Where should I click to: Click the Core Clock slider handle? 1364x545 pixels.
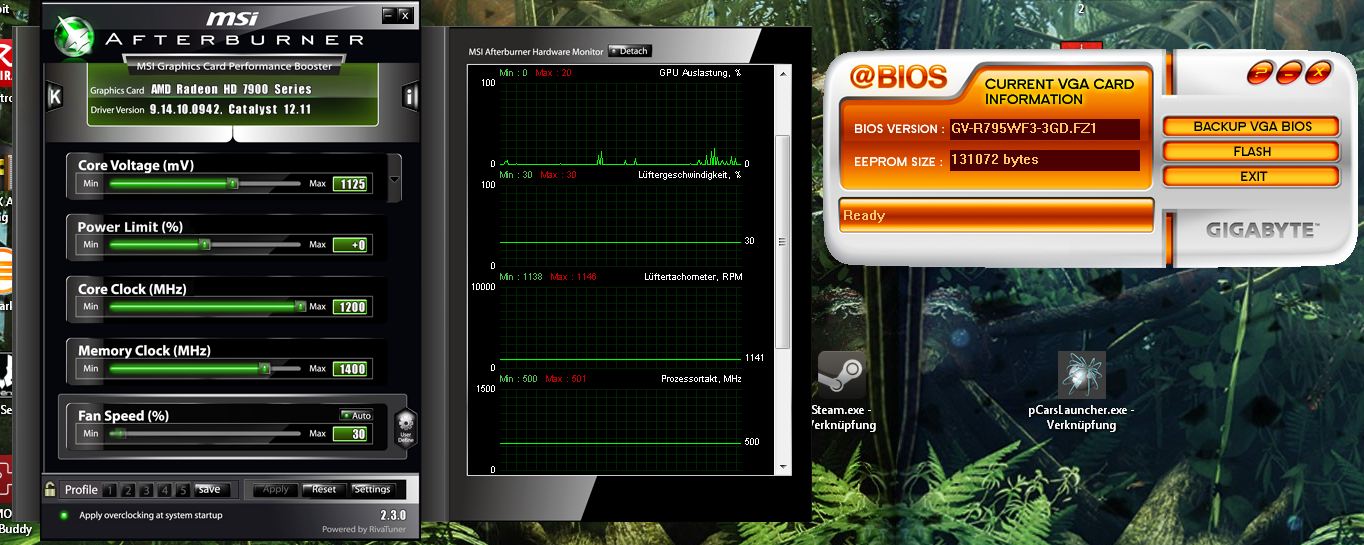pos(300,307)
